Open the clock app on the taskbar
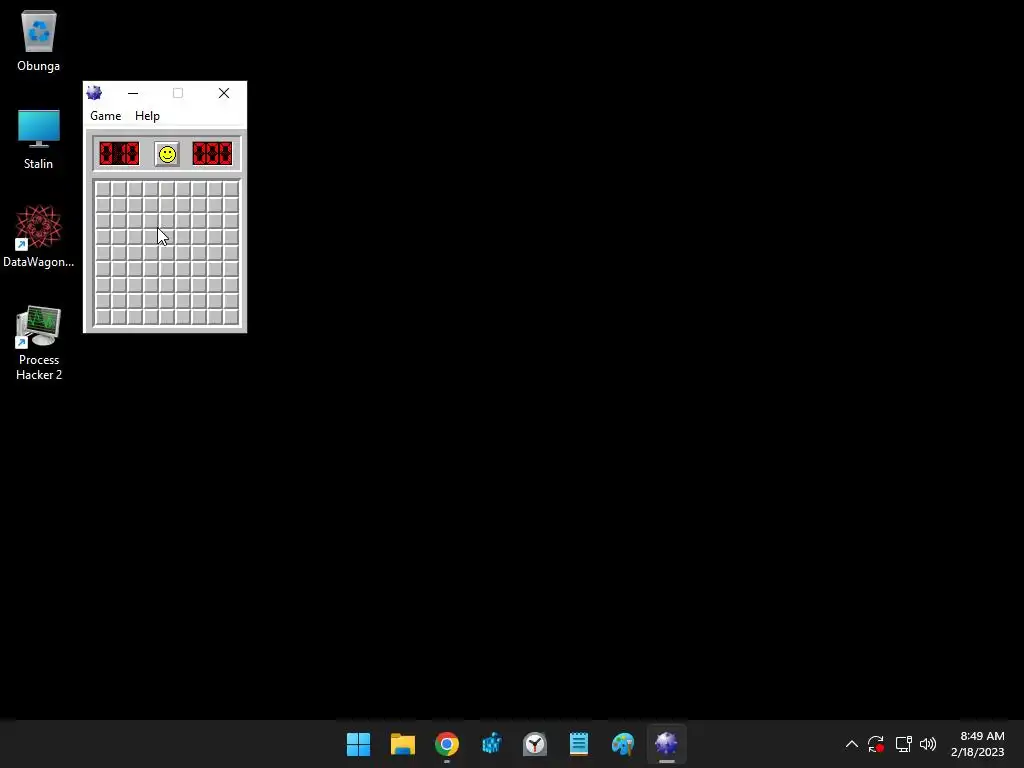 pyautogui.click(x=535, y=744)
